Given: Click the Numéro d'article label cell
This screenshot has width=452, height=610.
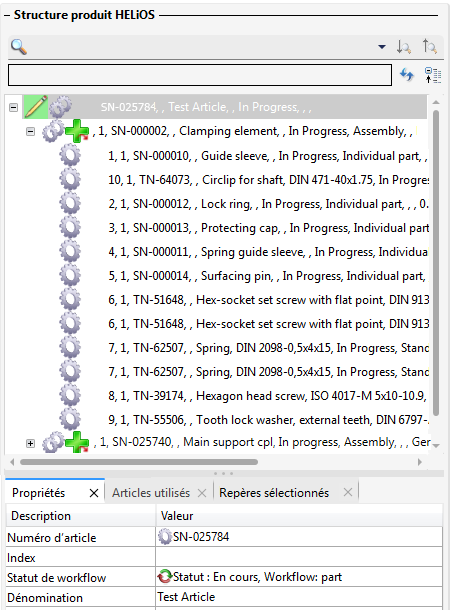Looking at the screenshot, I should [81, 537].
